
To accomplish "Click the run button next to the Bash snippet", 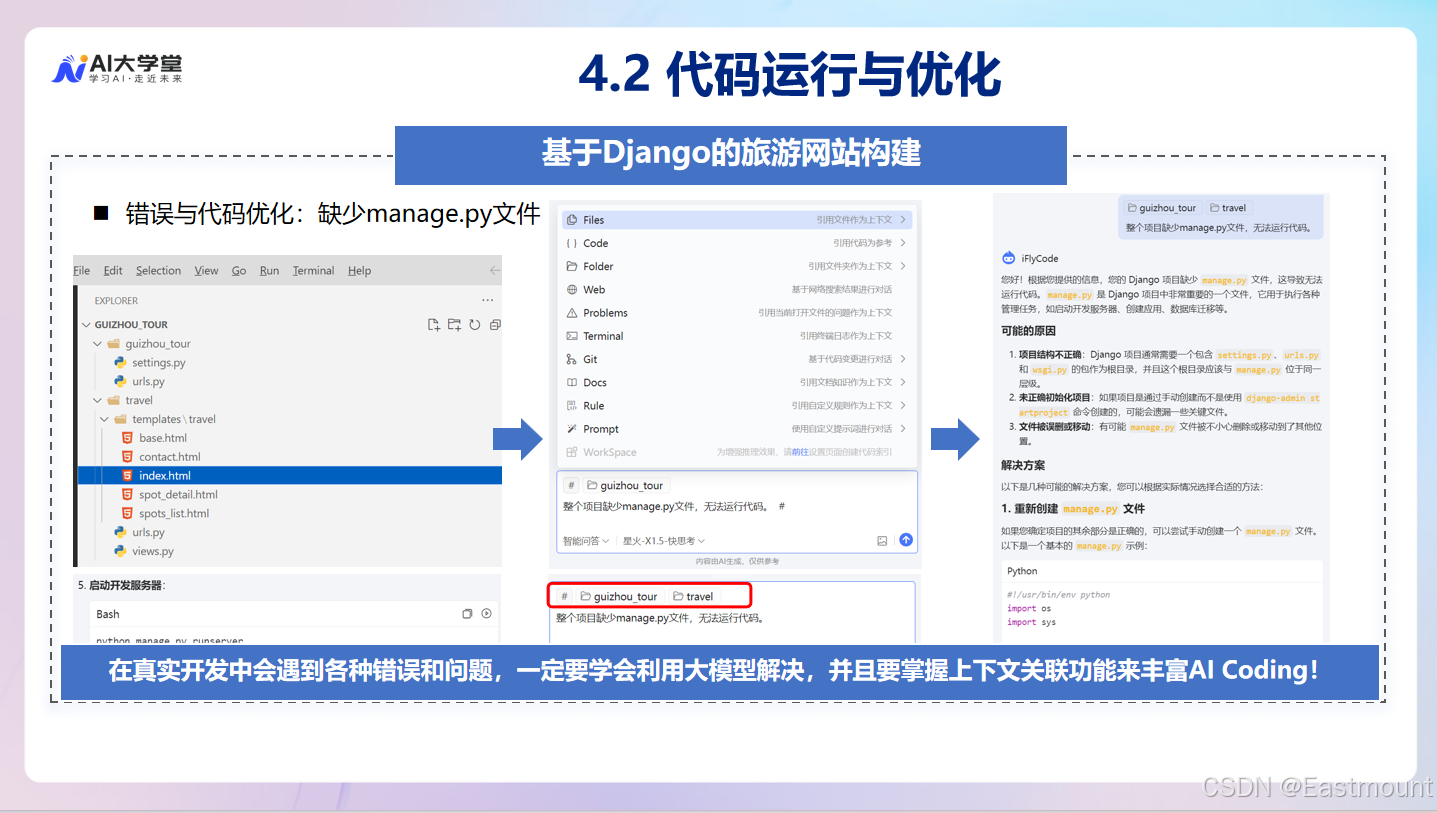I will [486, 613].
